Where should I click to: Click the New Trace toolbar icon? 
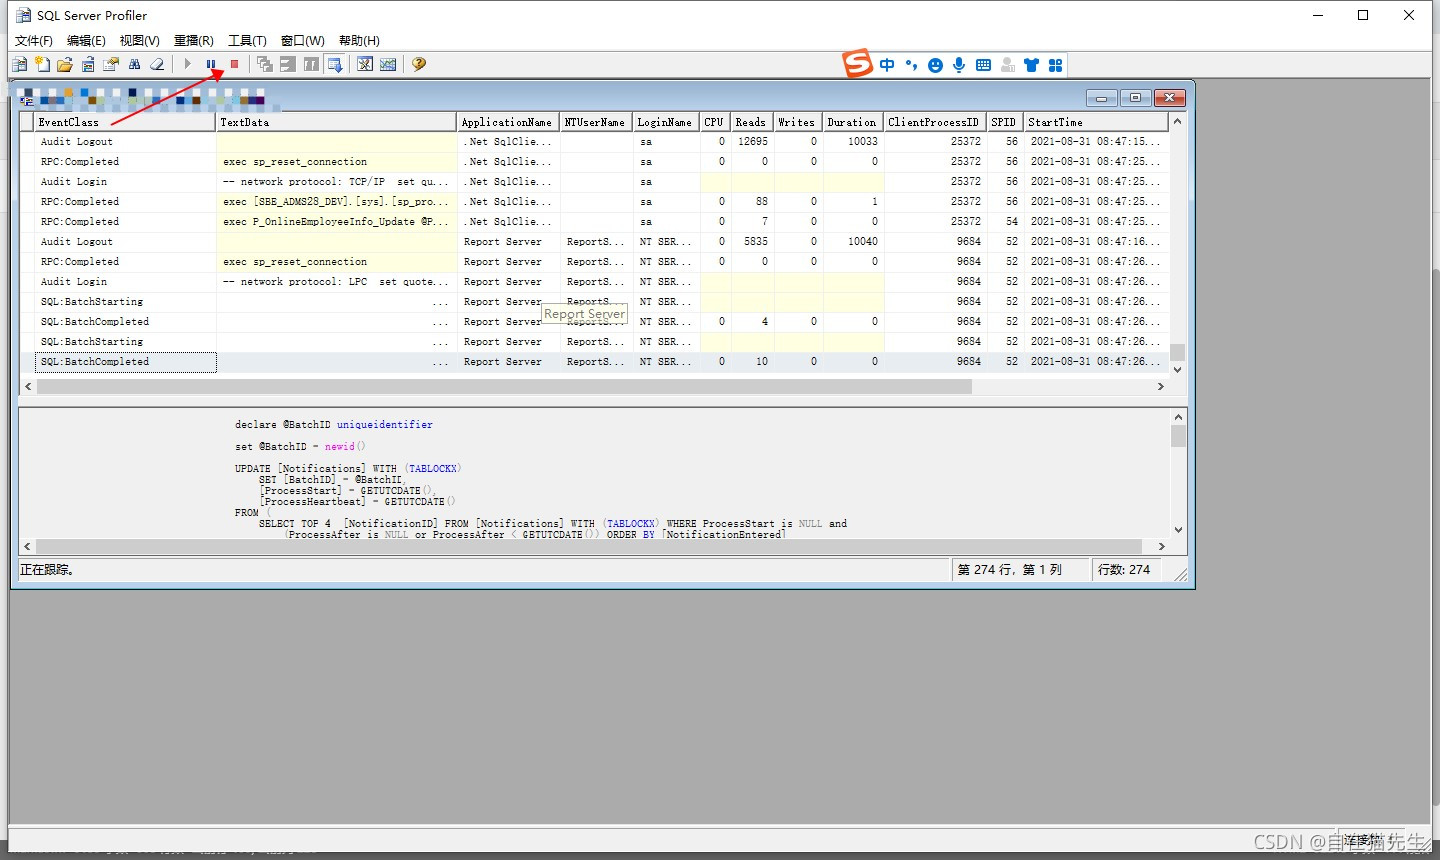(x=19, y=64)
